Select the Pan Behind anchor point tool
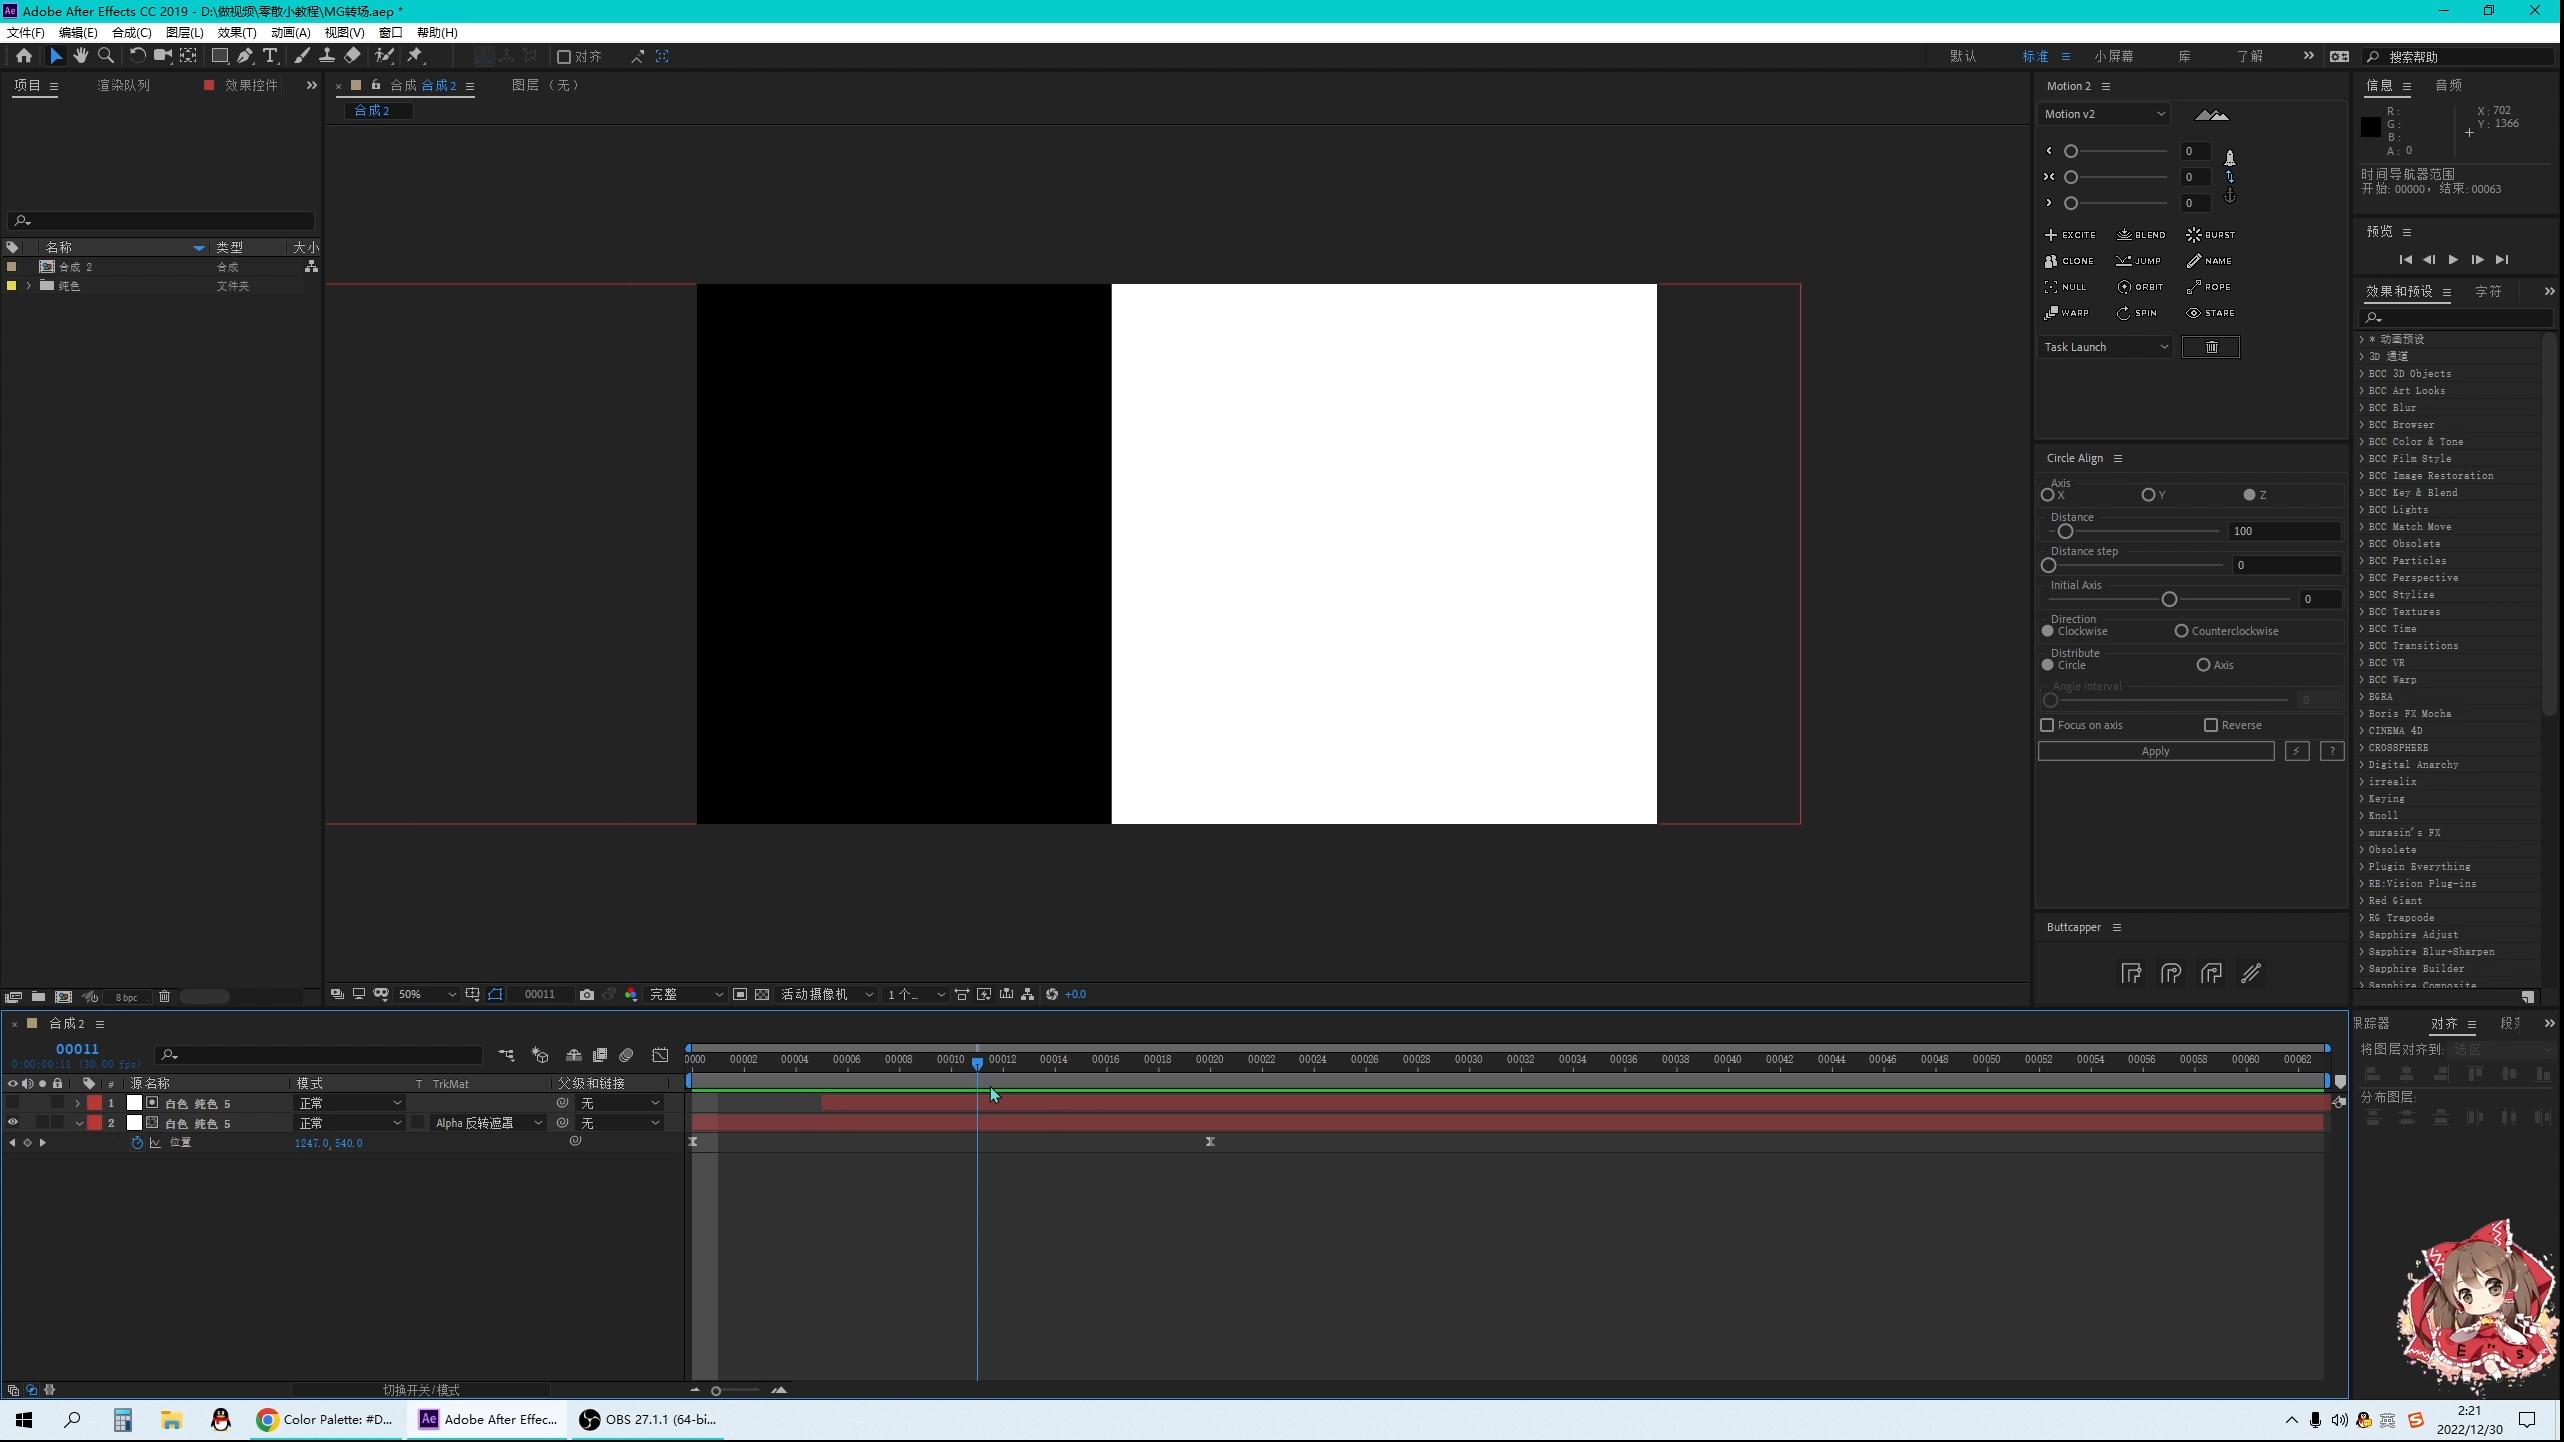The width and height of the screenshot is (2564, 1442). coord(188,56)
